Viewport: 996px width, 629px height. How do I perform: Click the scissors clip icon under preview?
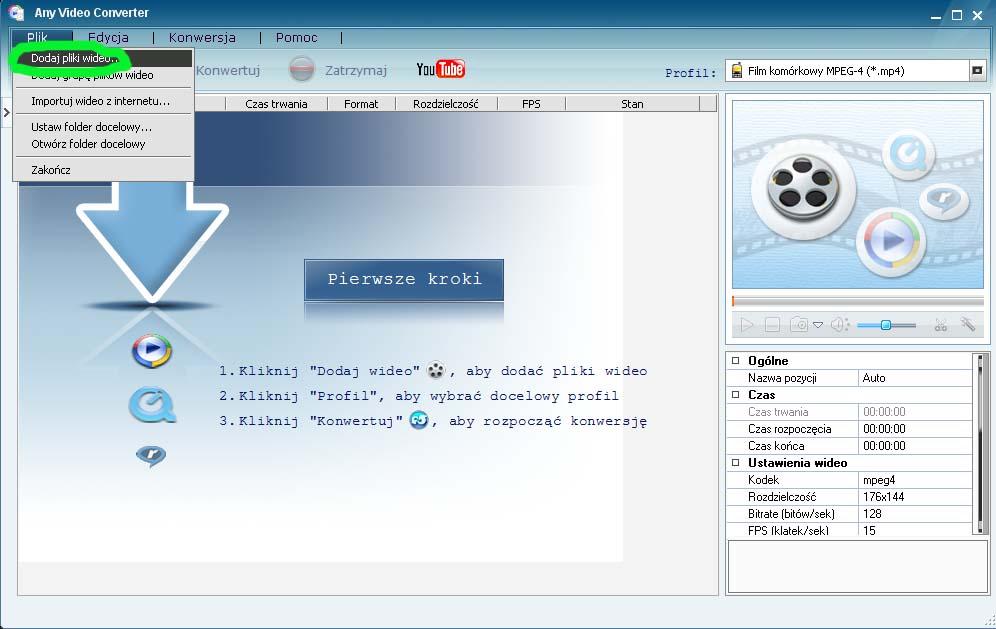pos(941,325)
